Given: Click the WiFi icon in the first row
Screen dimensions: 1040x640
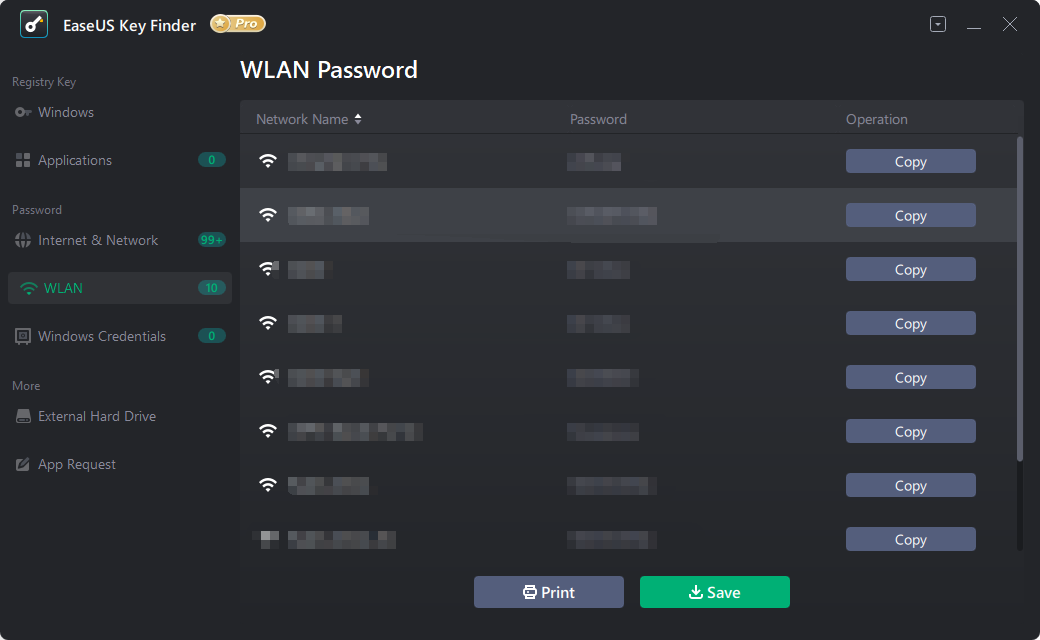Looking at the screenshot, I should click(268, 161).
